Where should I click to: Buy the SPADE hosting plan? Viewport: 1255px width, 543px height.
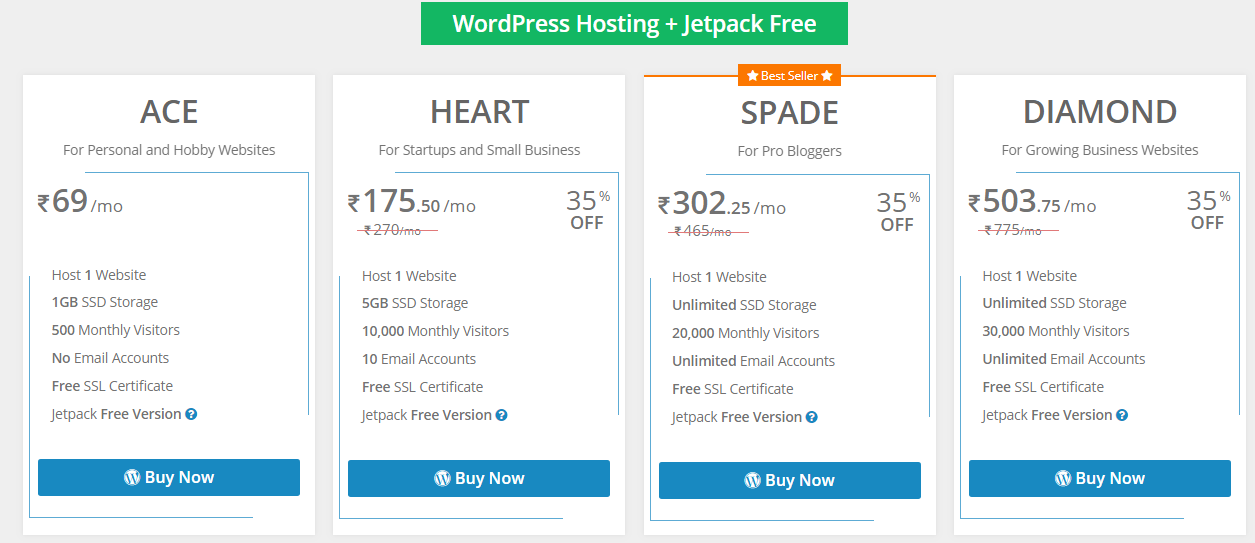[790, 480]
